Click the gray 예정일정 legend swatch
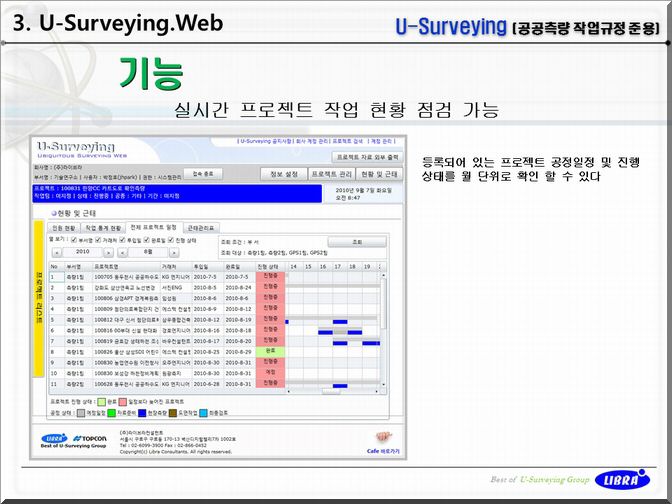 81,413
